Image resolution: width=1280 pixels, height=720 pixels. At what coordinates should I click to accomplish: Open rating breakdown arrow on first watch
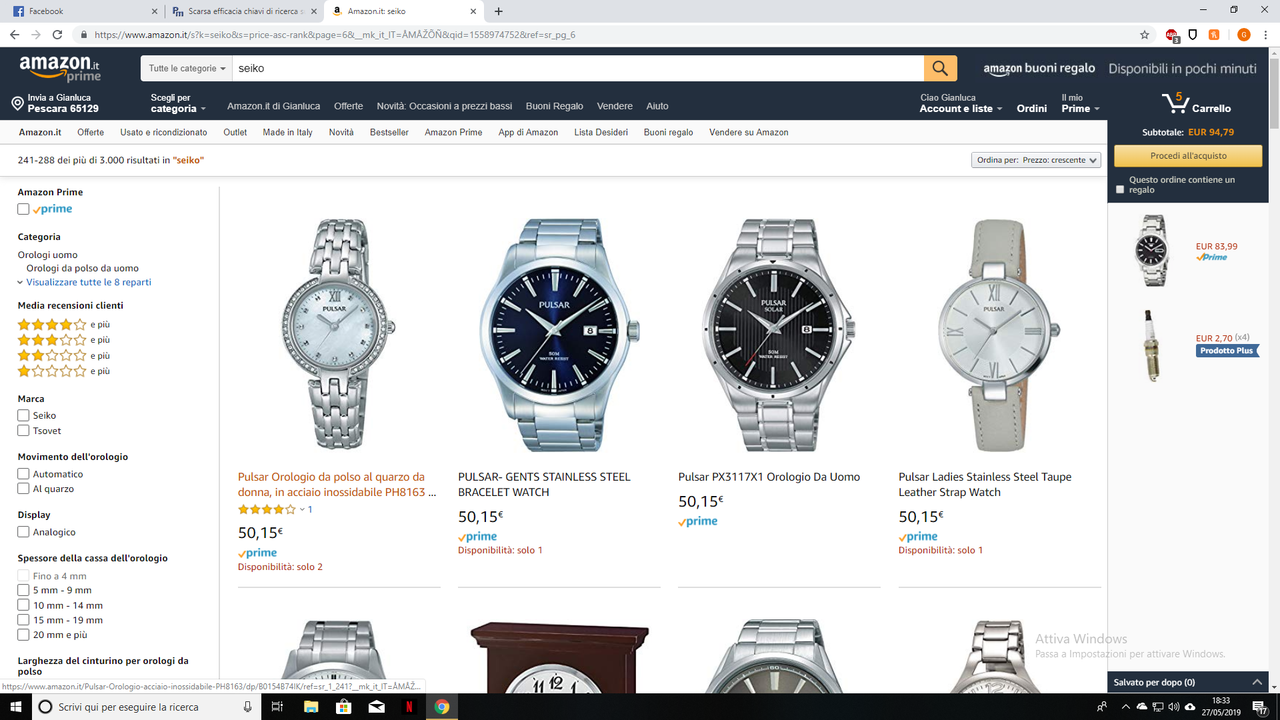[302, 510]
